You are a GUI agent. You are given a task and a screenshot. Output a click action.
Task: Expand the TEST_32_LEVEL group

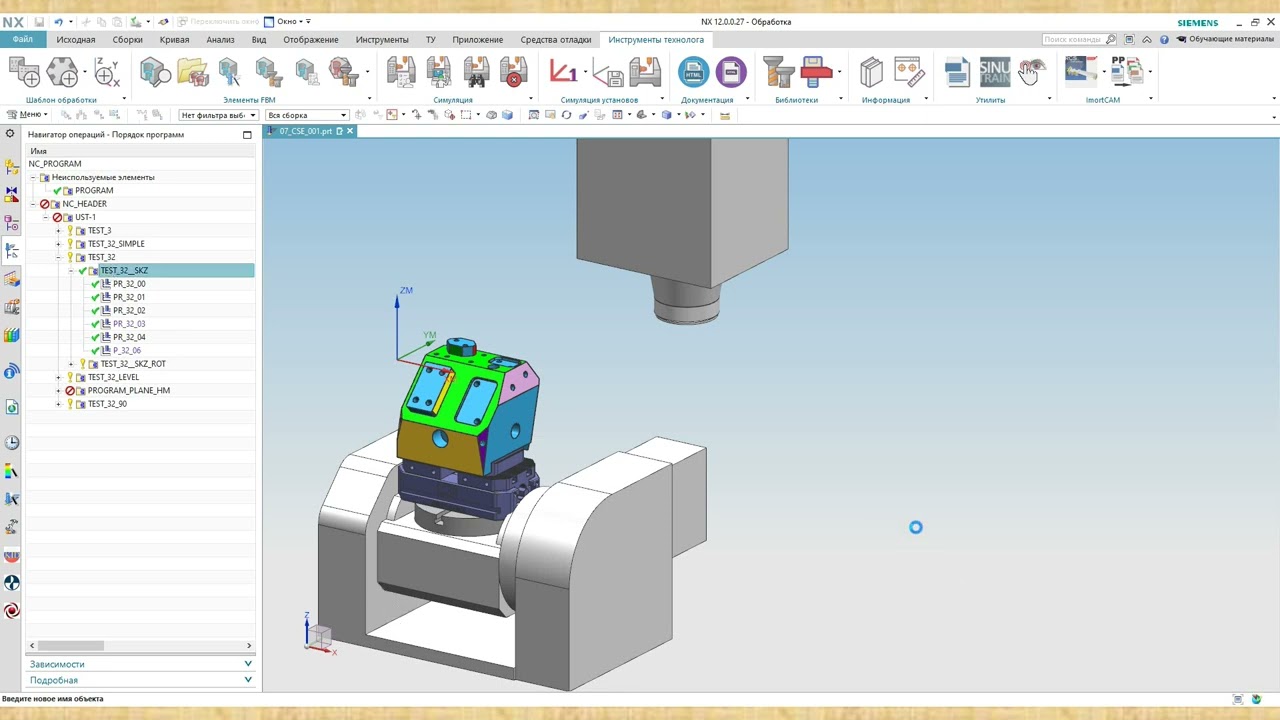tap(58, 377)
